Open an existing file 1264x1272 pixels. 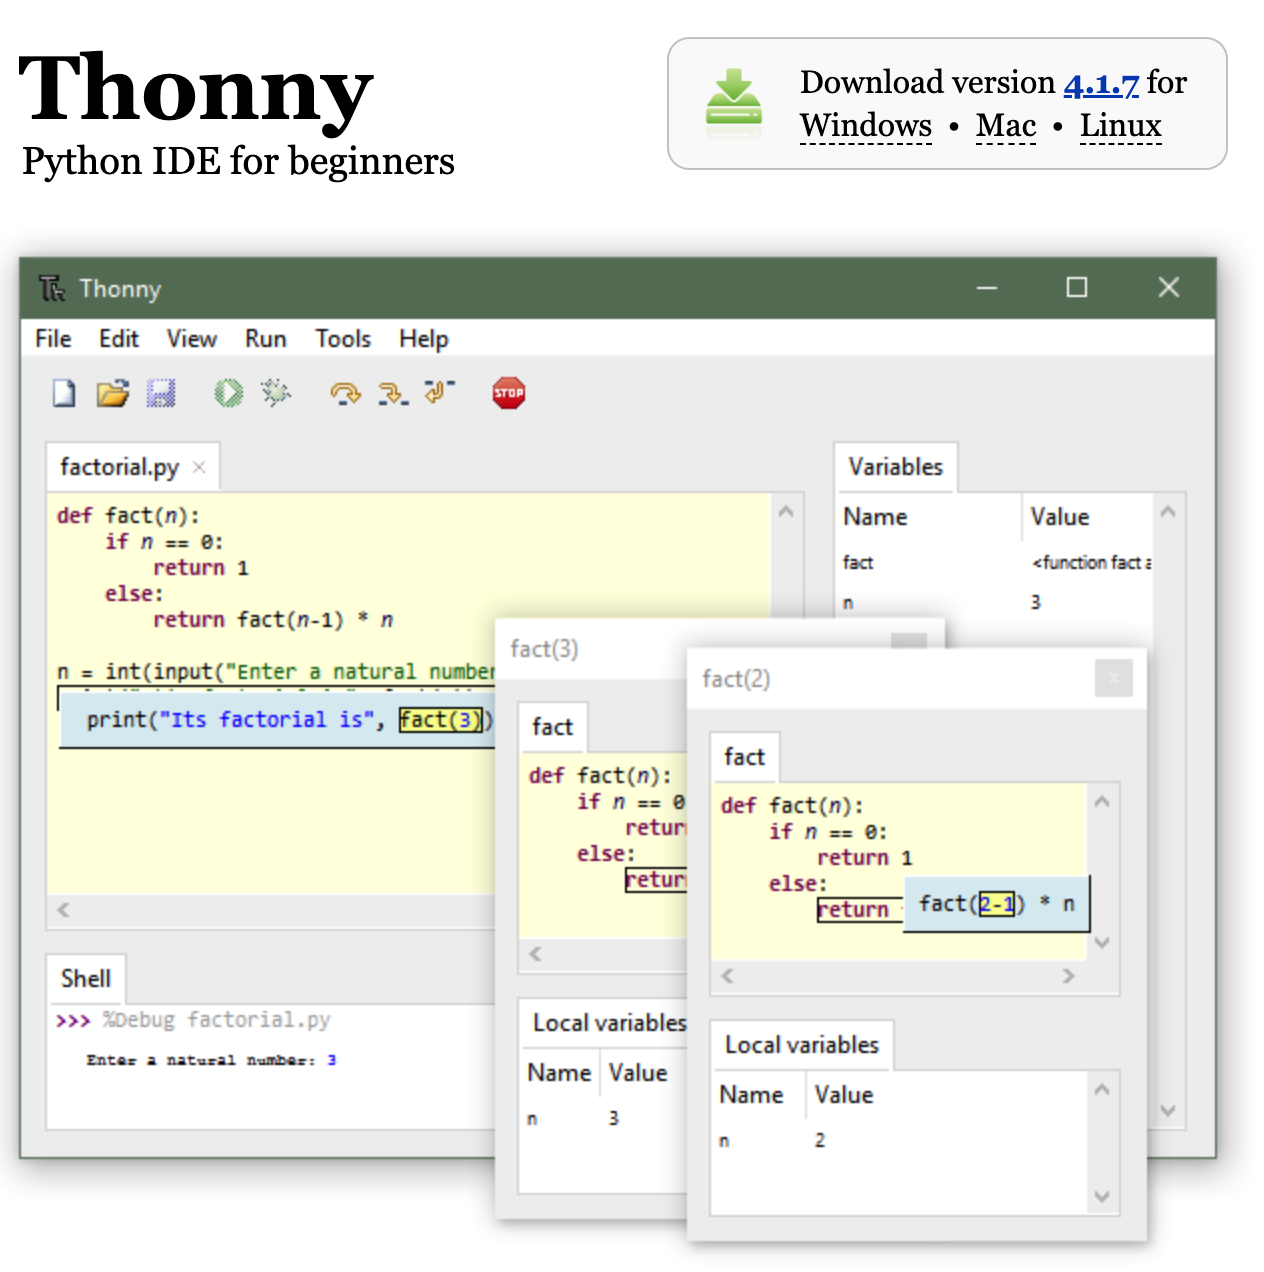[112, 393]
